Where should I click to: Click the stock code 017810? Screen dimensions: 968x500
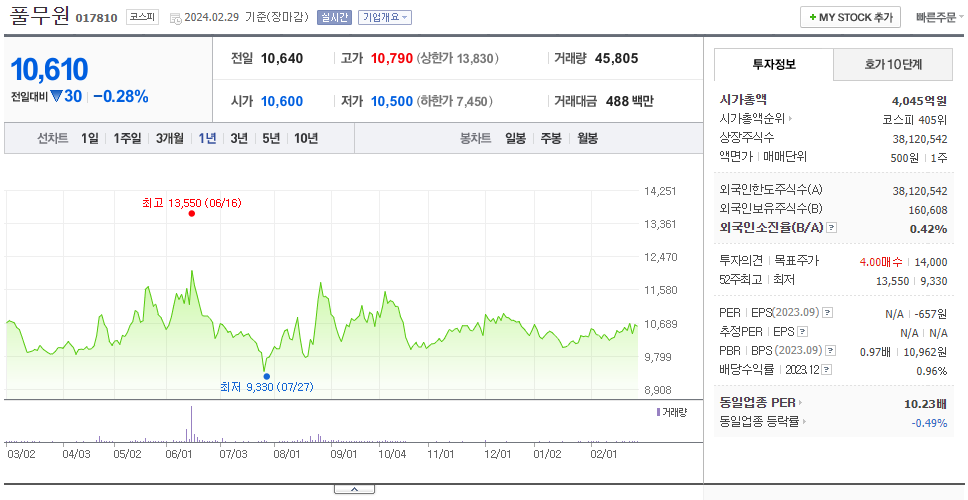tap(96, 18)
